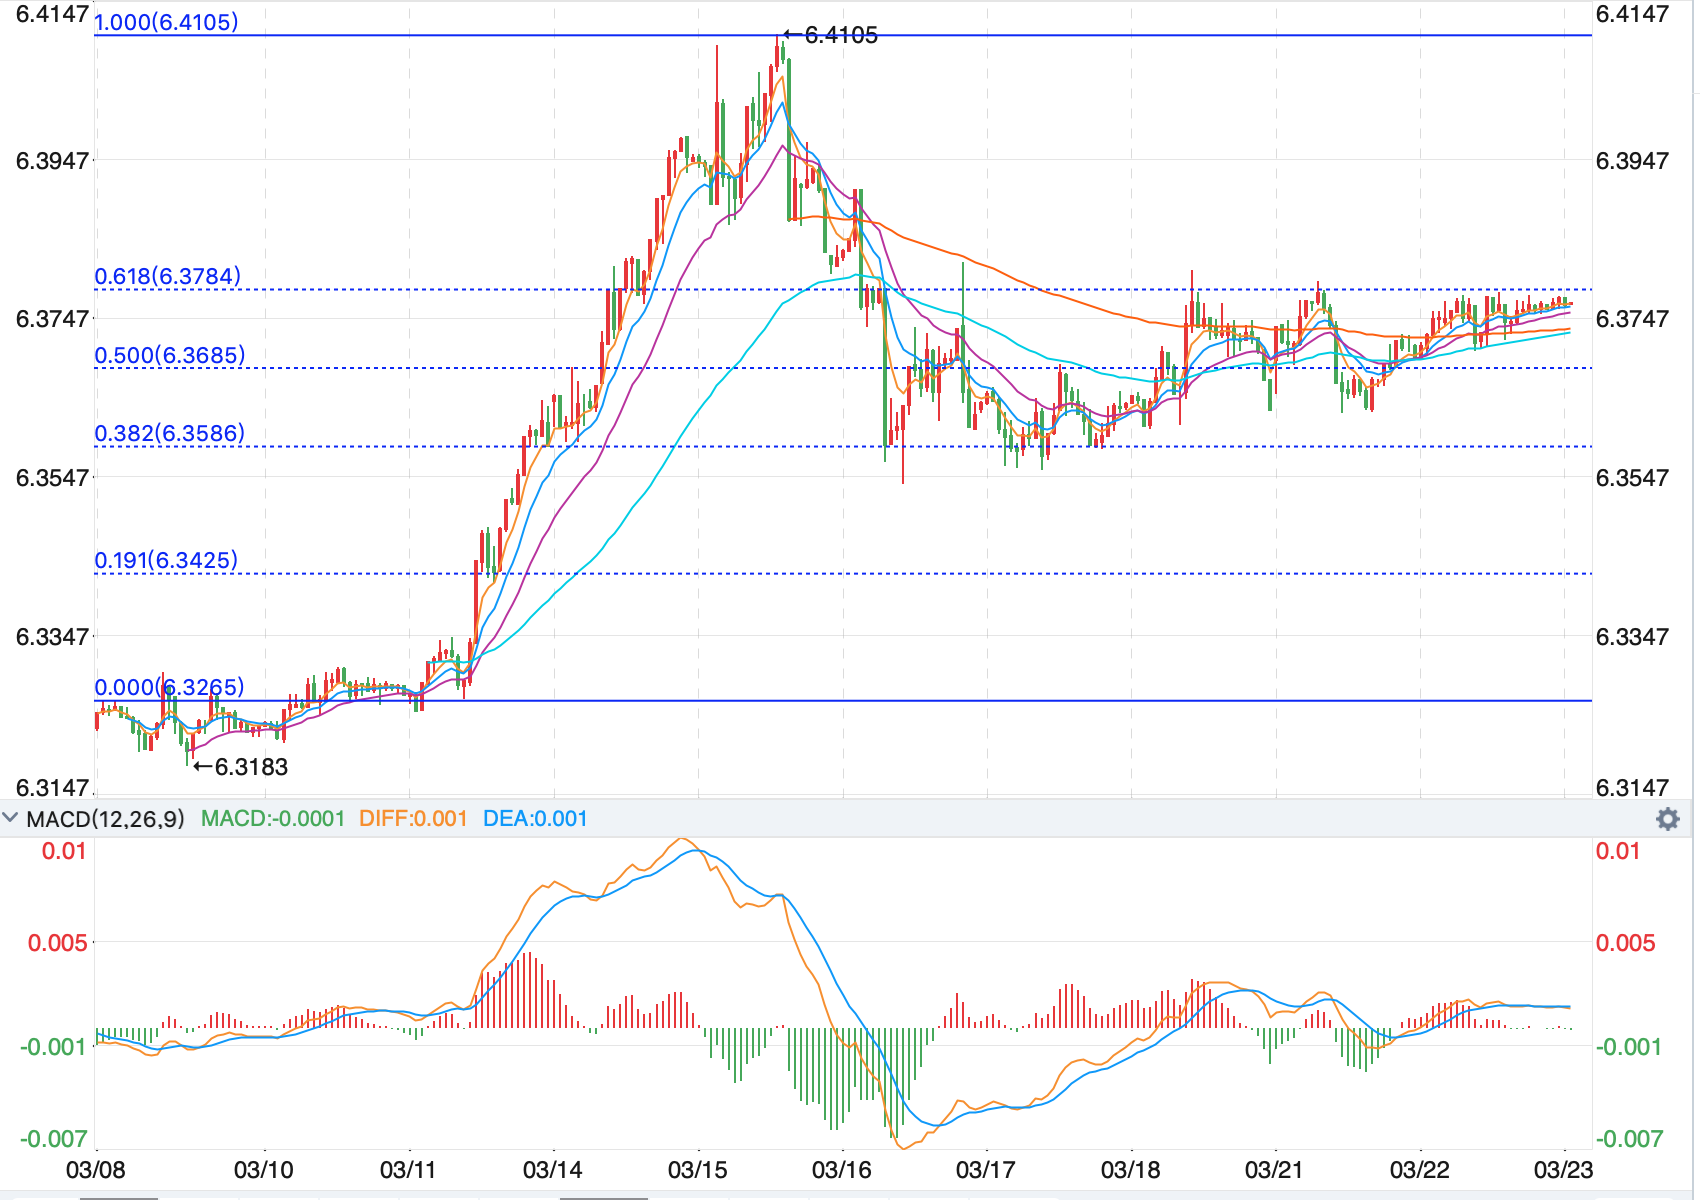Image resolution: width=1700 pixels, height=1200 pixels.
Task: Click left MACD axis label 0.005
Action: [57, 943]
